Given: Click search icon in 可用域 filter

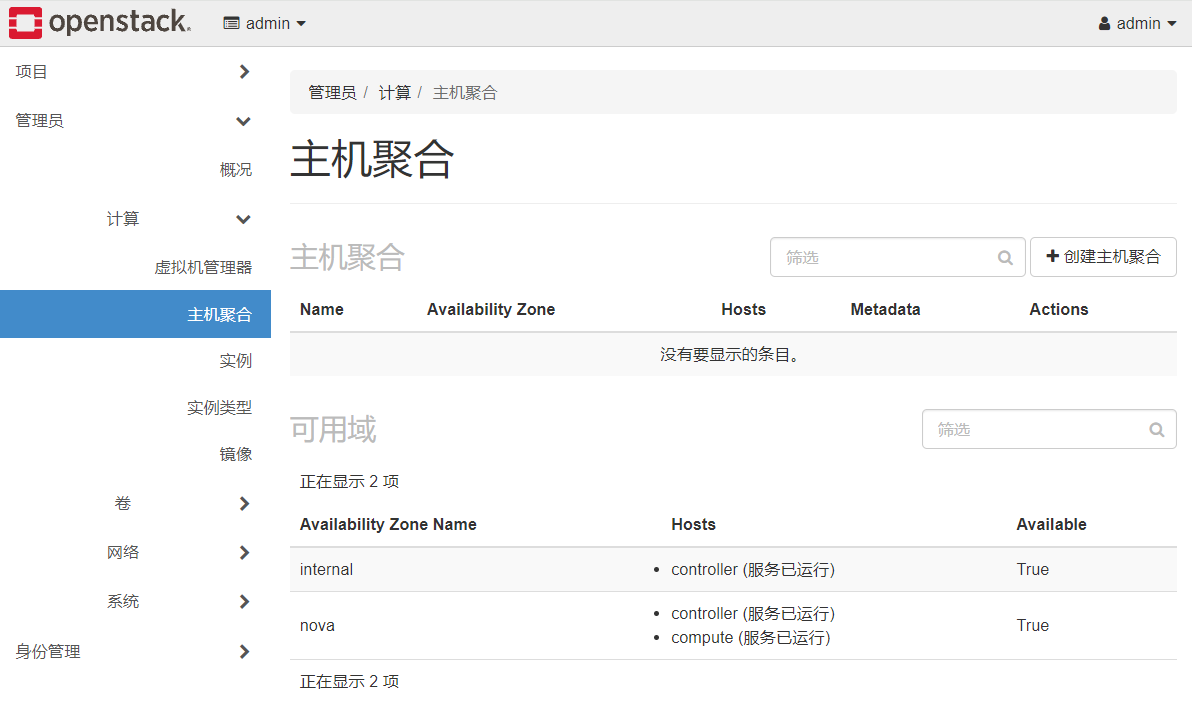Looking at the screenshot, I should (x=1156, y=430).
